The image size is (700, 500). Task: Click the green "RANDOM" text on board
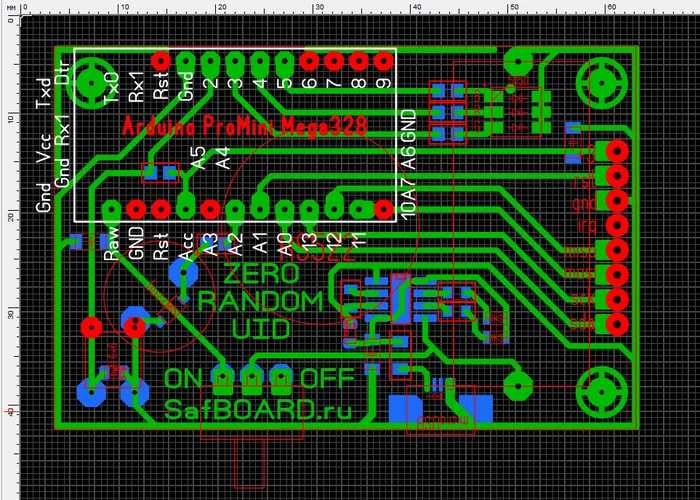tap(260, 301)
